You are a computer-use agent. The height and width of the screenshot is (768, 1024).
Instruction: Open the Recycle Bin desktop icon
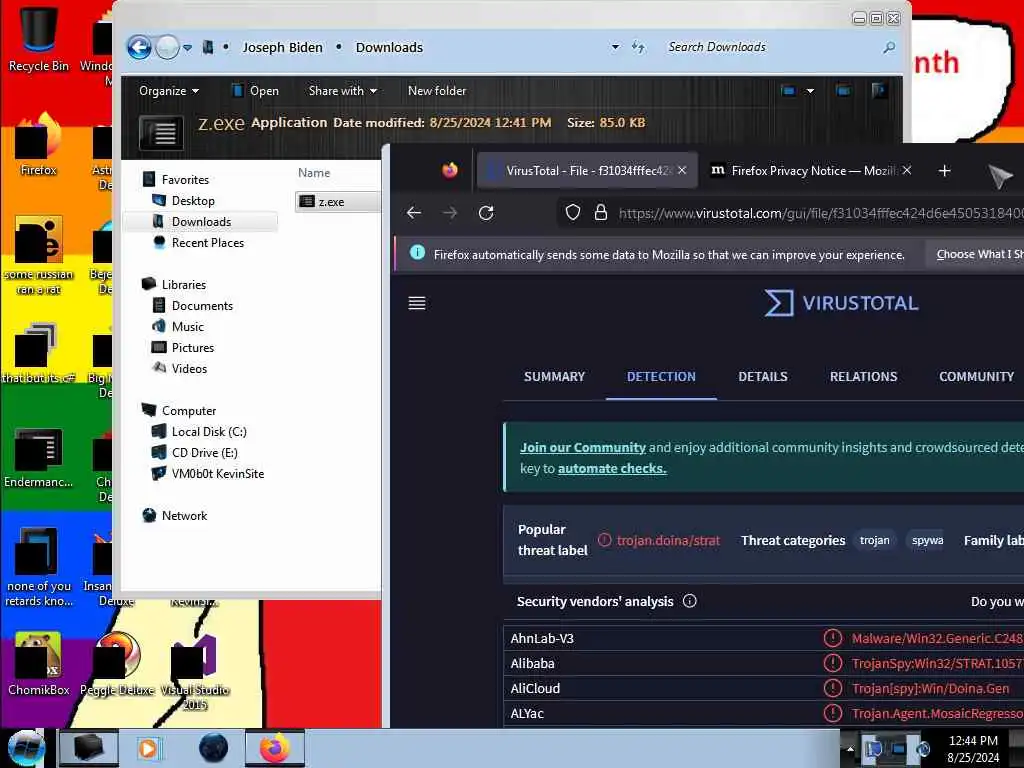[x=39, y=40]
